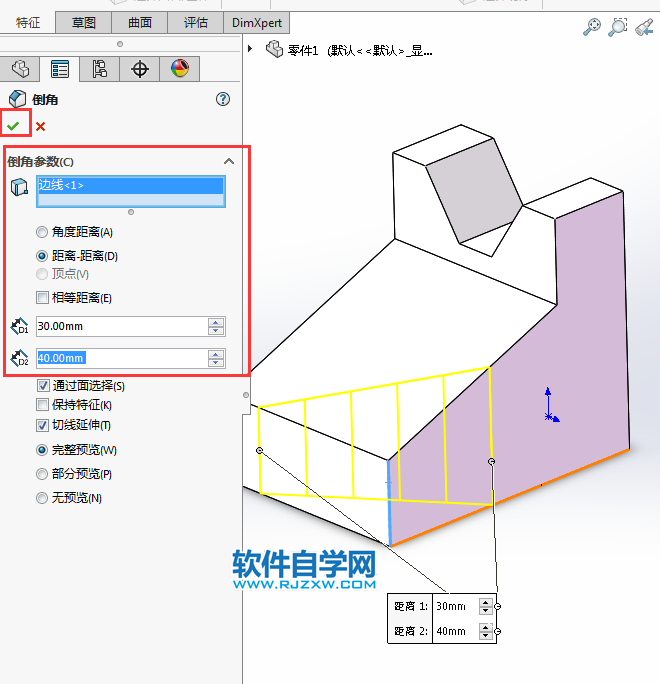This screenshot has height=684, width=660.
Task: Select the 距离-距离(D) radio option
Action: tap(42, 256)
